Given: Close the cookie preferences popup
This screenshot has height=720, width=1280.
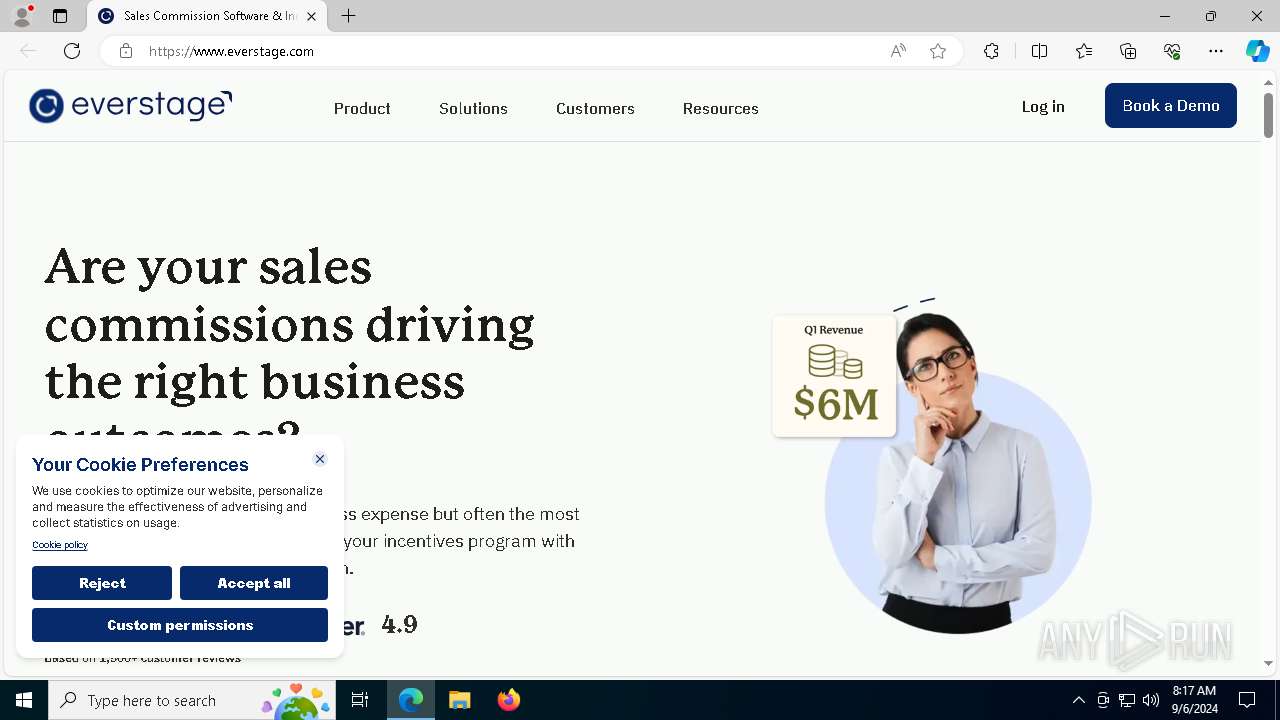Looking at the screenshot, I should 320,459.
